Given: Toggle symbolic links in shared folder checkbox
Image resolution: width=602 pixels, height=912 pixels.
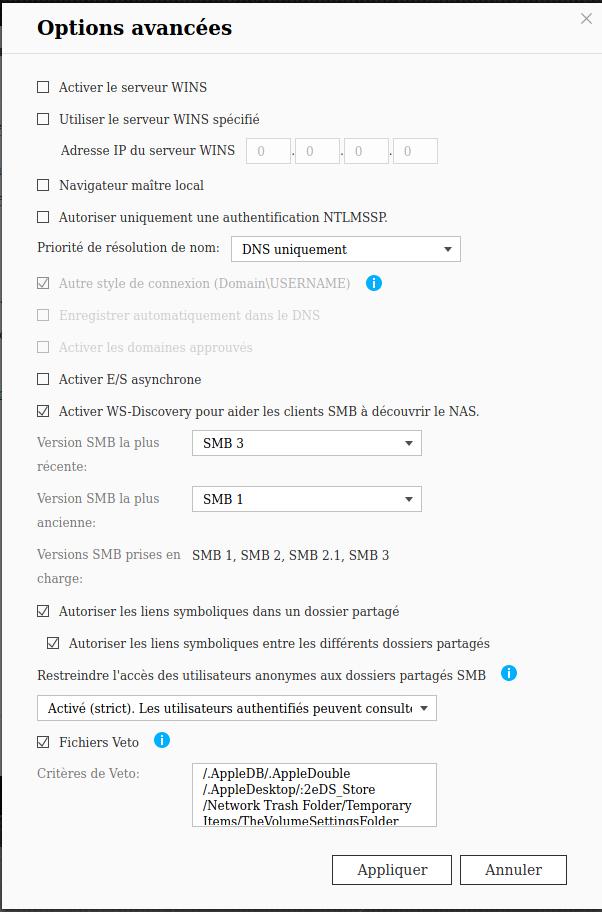Looking at the screenshot, I should point(43,611).
